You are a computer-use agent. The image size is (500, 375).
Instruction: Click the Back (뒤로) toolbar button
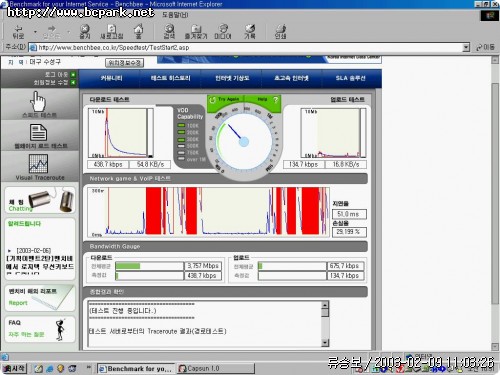(18, 32)
